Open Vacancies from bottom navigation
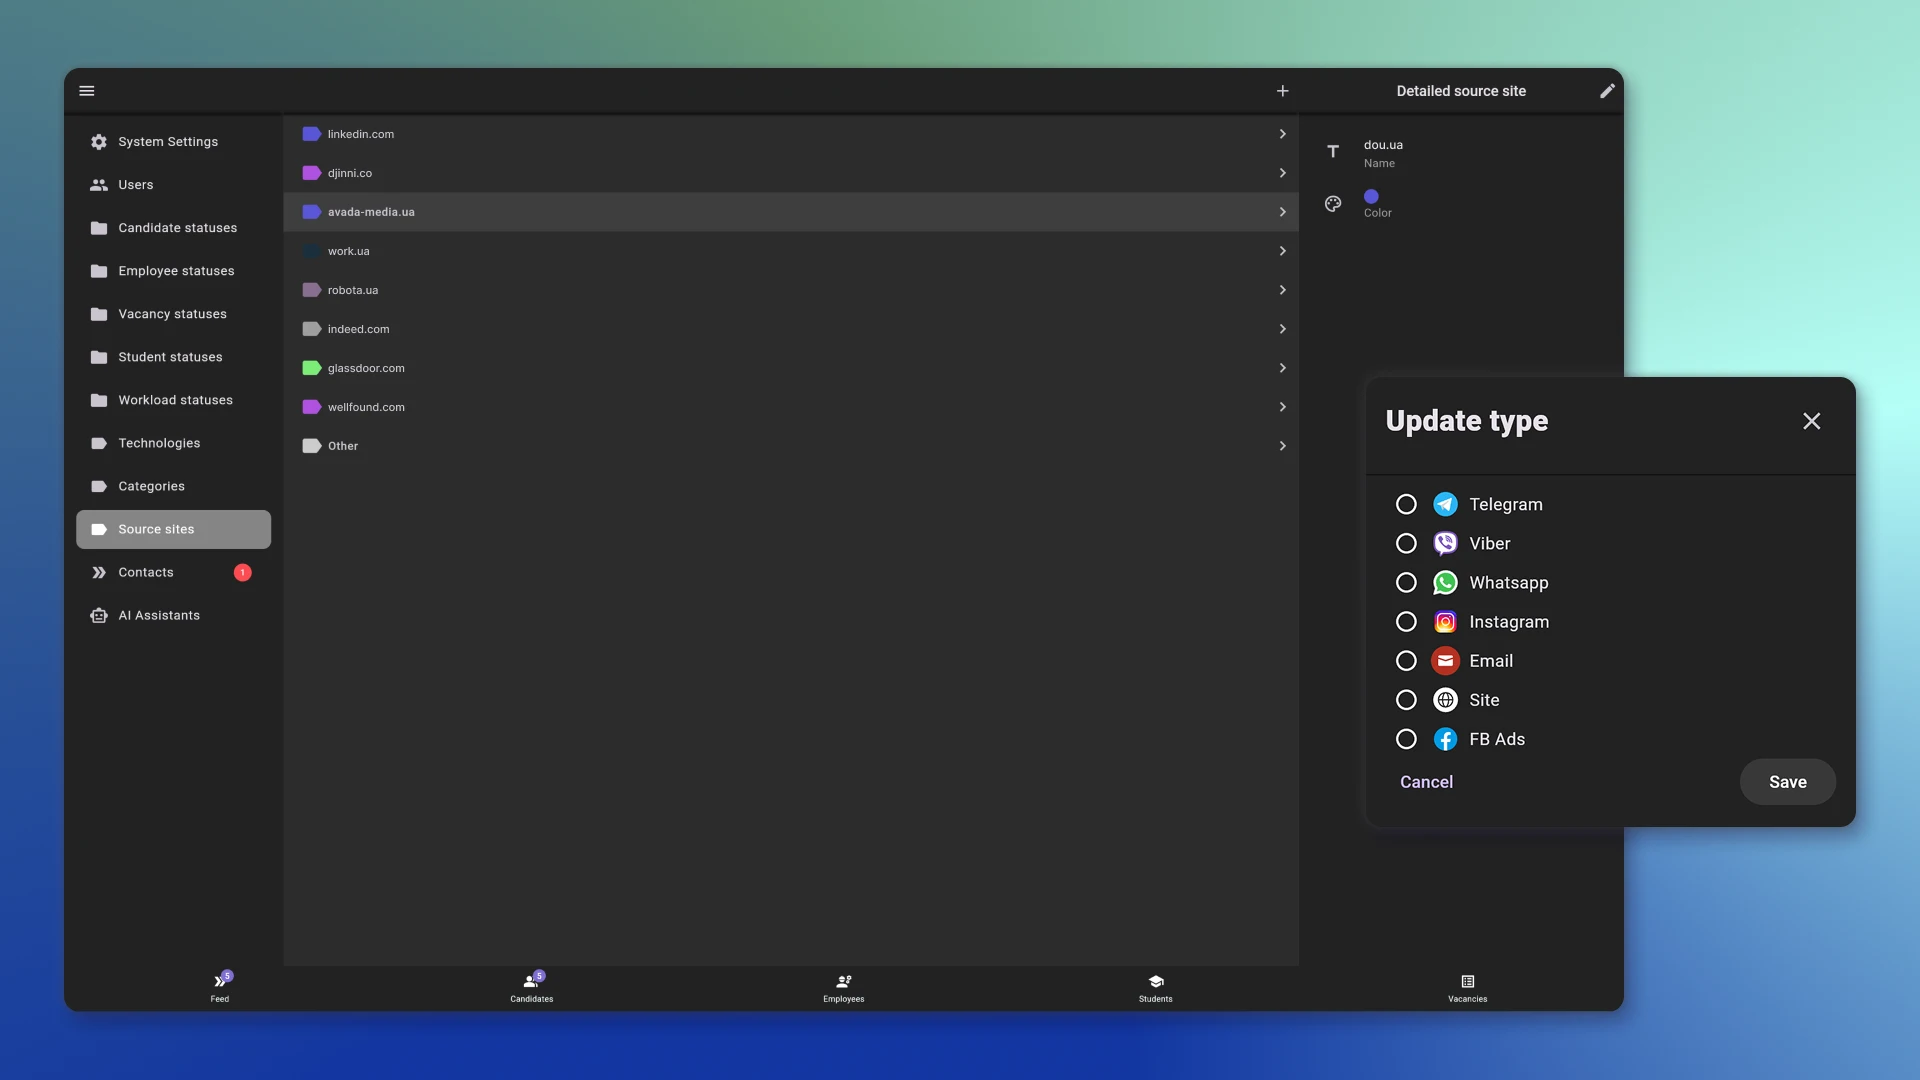Image resolution: width=1920 pixels, height=1080 pixels. [x=1467, y=987]
